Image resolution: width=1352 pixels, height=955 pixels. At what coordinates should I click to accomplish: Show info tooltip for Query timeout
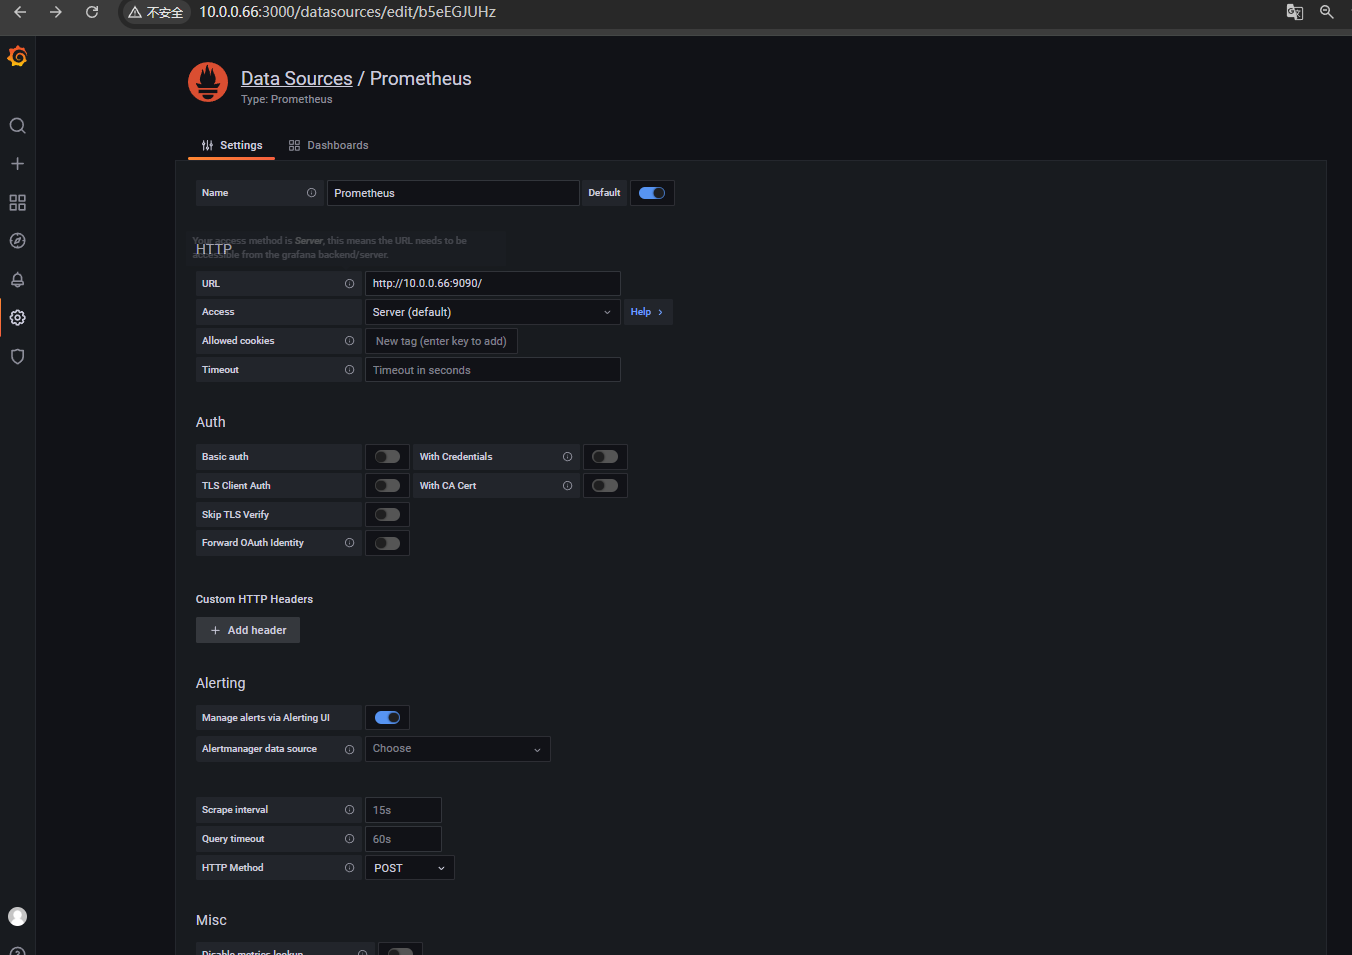(x=349, y=839)
